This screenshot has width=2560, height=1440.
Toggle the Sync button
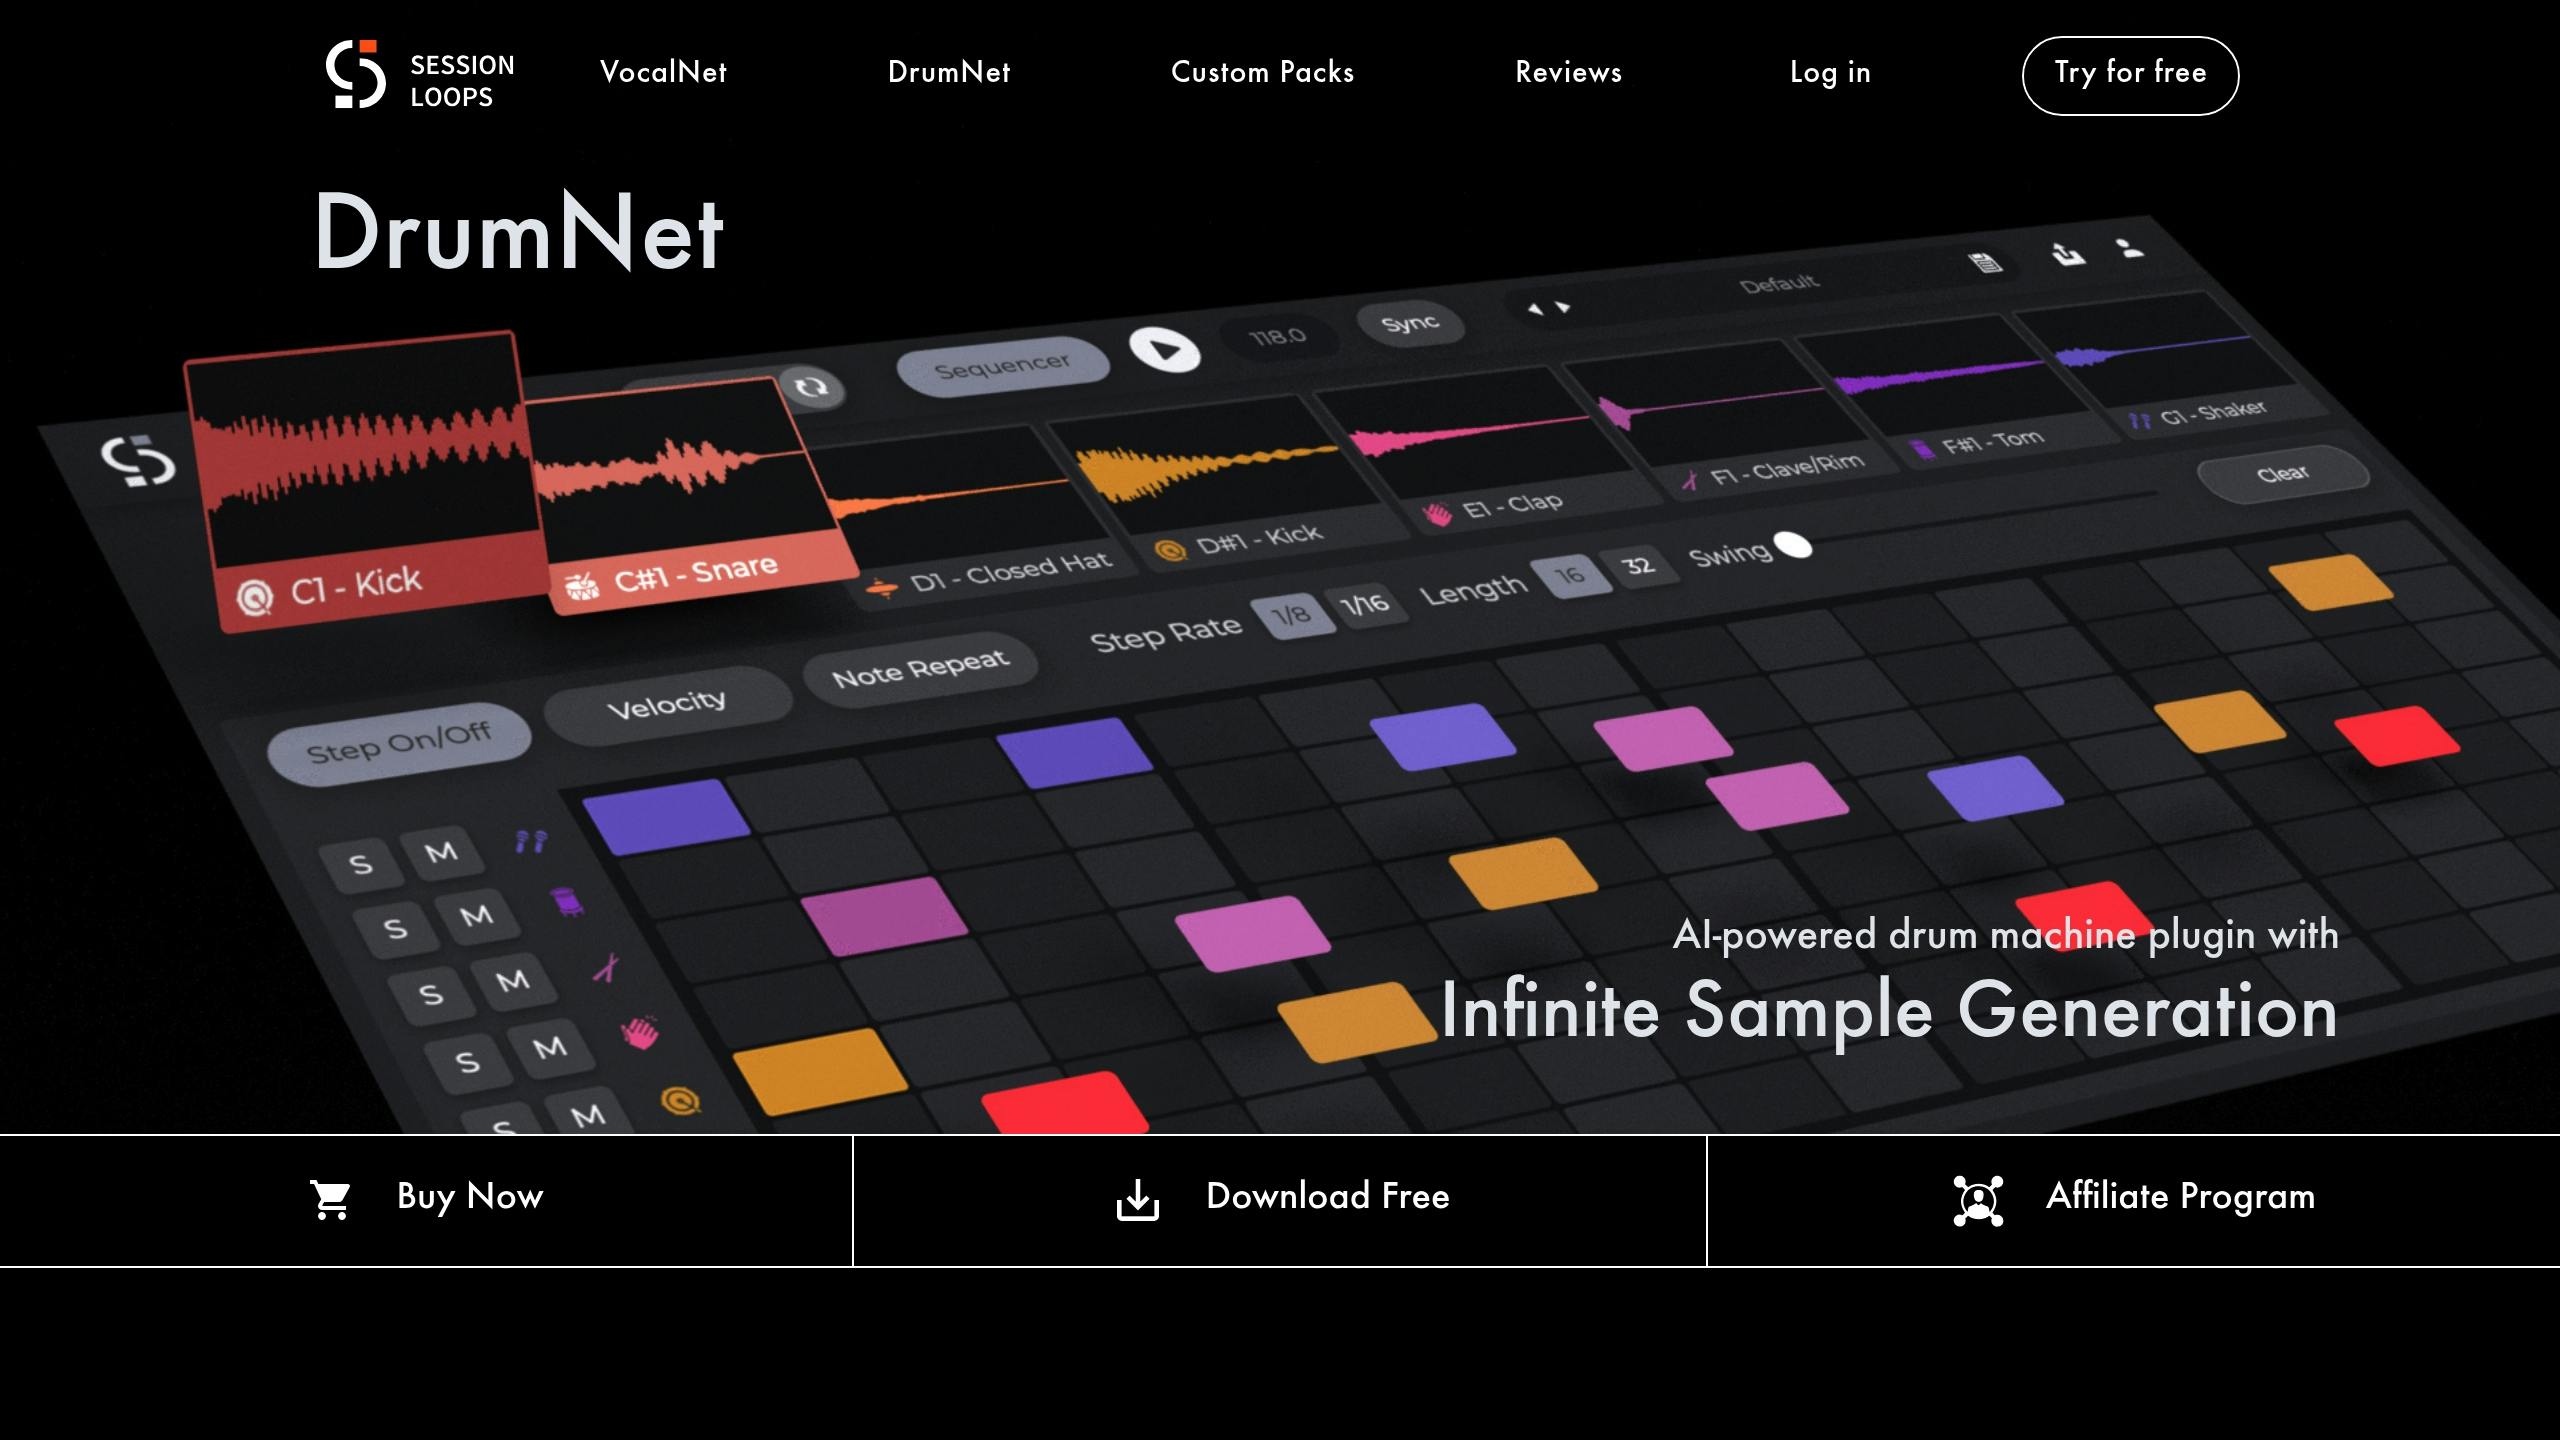click(1410, 324)
